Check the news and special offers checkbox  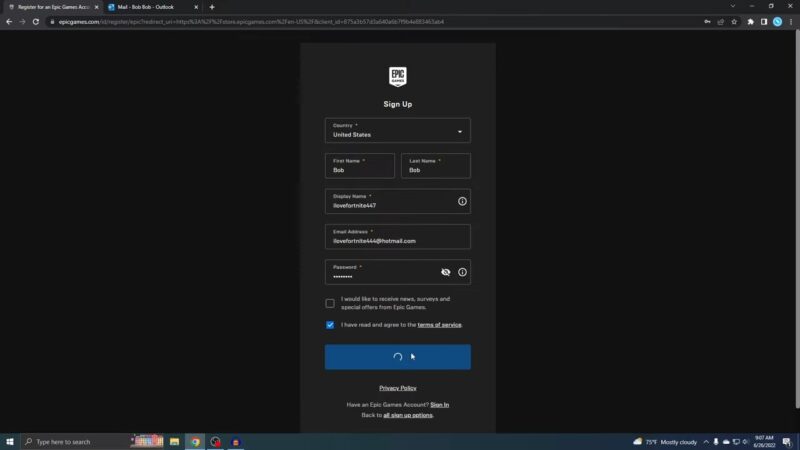click(330, 304)
